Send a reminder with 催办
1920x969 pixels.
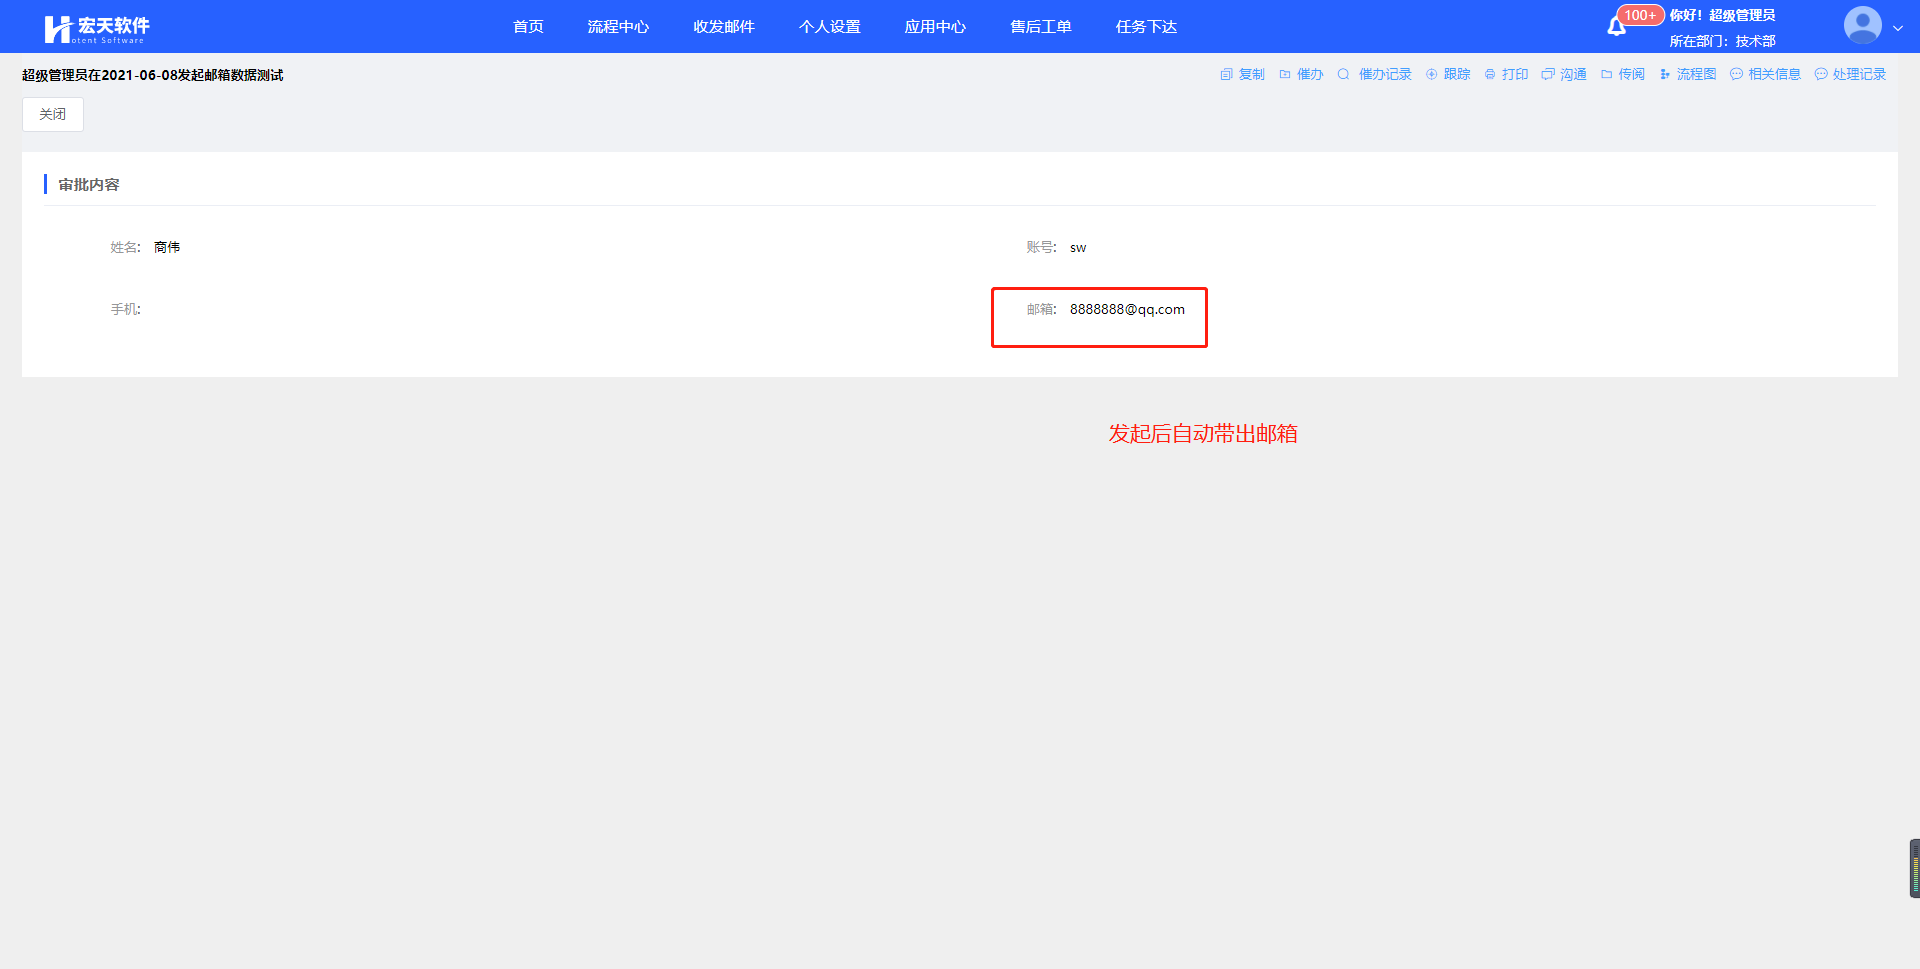[1301, 74]
